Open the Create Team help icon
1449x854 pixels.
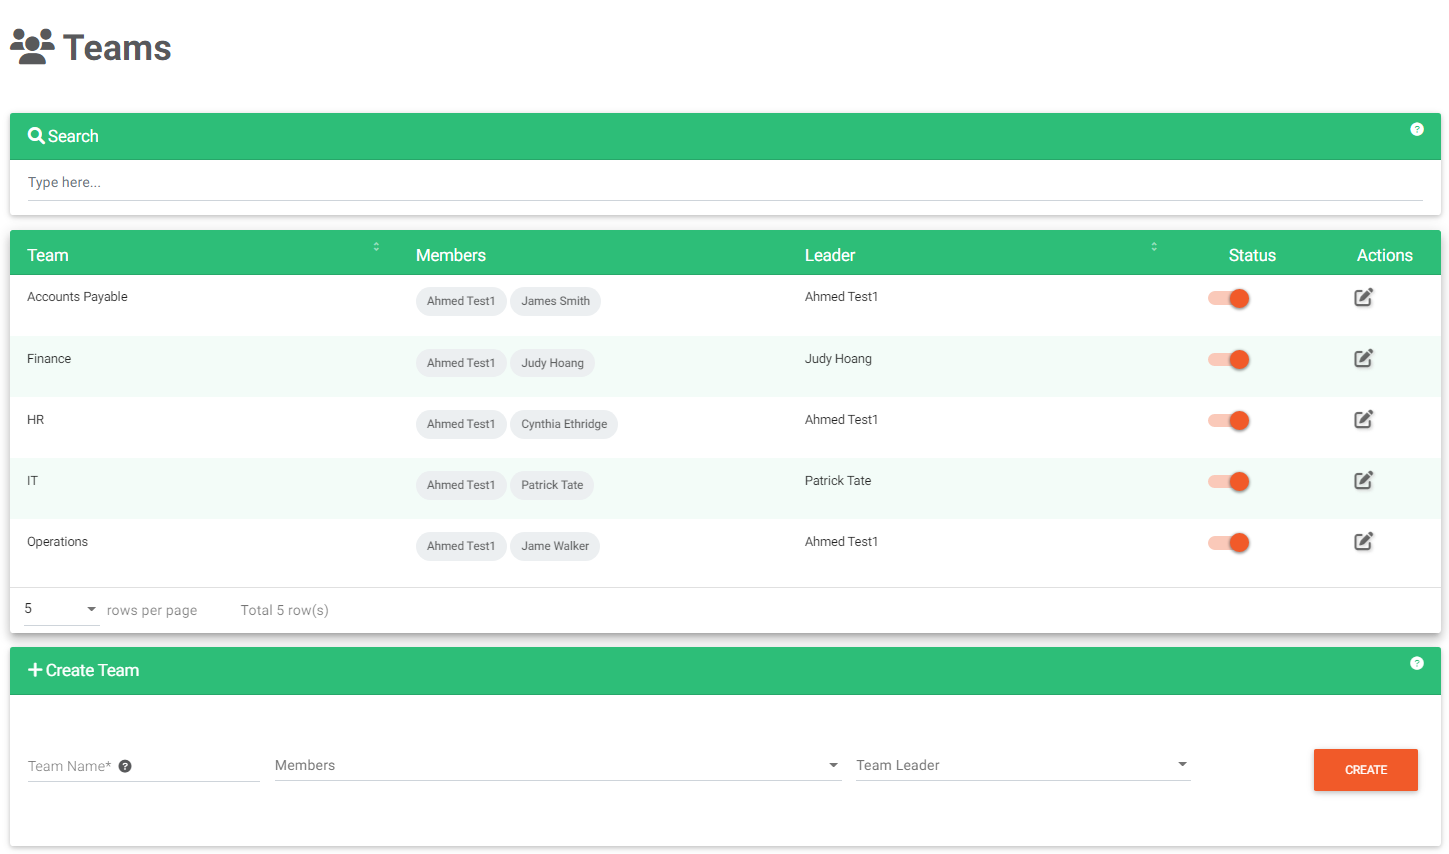point(1417,663)
